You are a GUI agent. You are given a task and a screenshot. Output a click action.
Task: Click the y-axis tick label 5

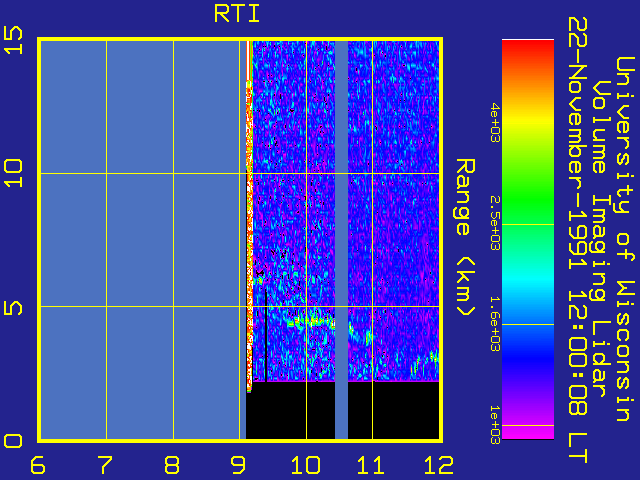[13, 308]
